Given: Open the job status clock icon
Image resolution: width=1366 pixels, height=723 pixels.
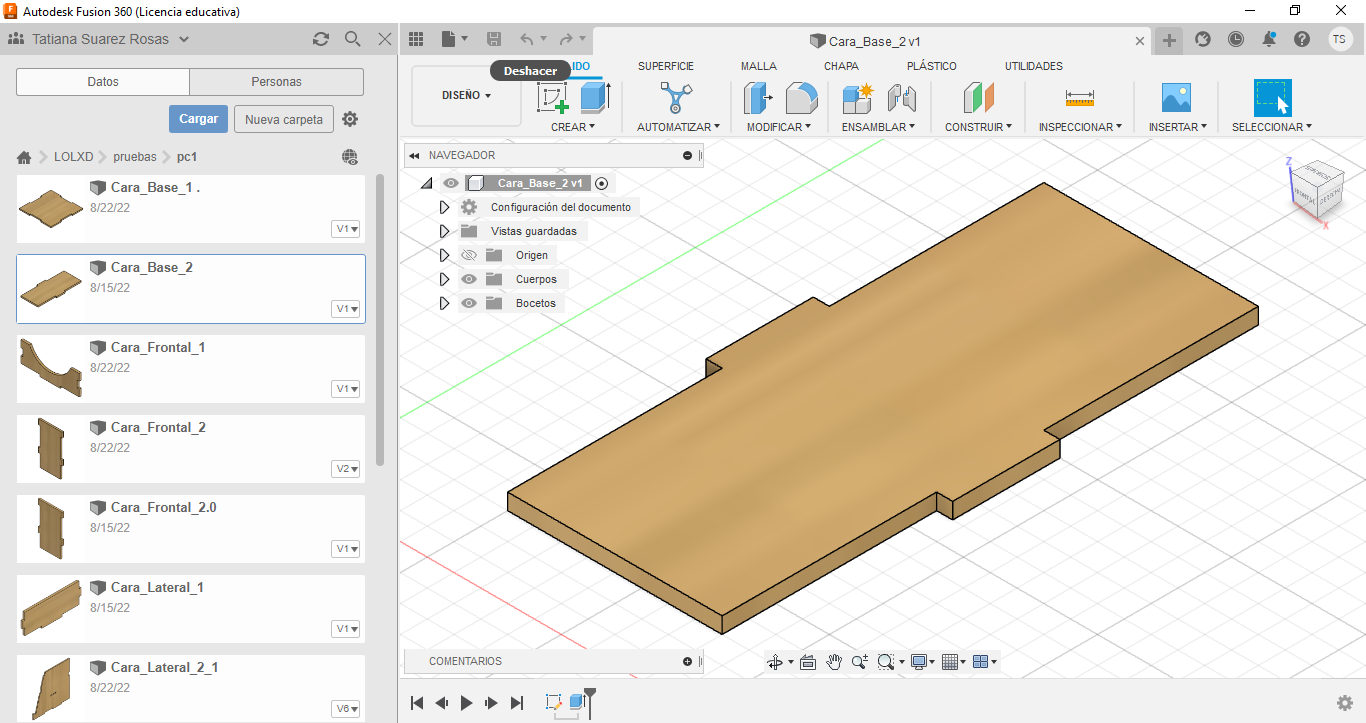Looking at the screenshot, I should (x=1236, y=39).
